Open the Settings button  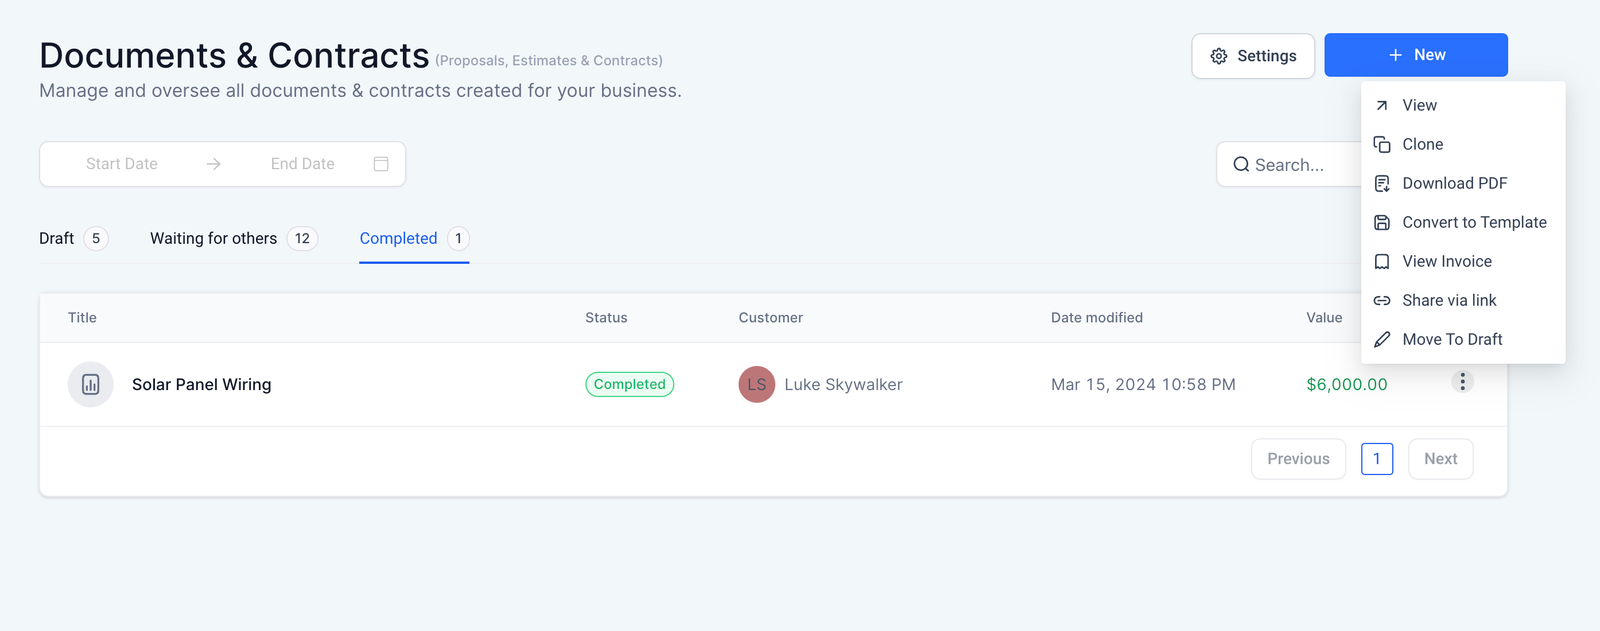pyautogui.click(x=1252, y=56)
